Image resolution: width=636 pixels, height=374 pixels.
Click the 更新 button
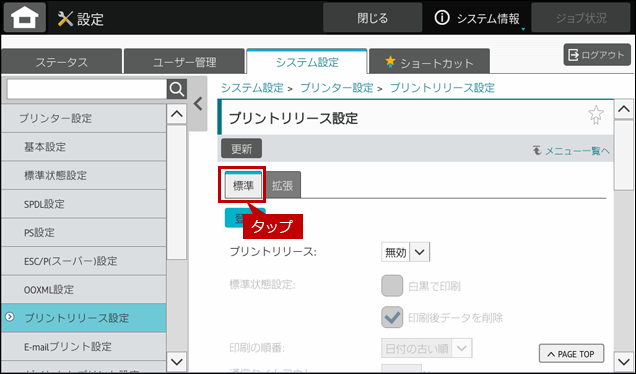click(x=241, y=148)
